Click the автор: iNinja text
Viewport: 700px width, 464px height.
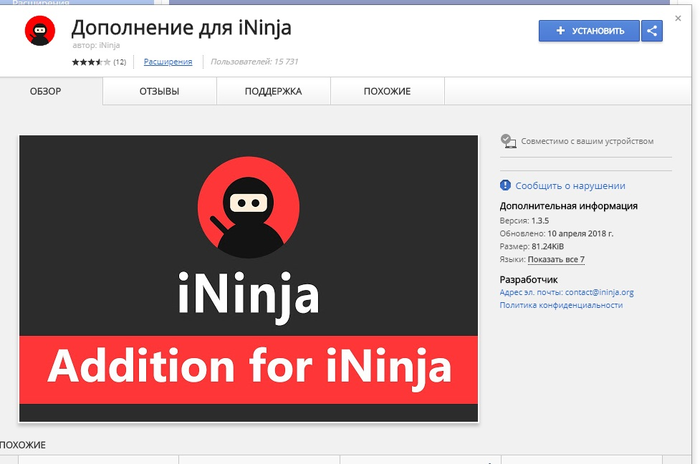(96, 45)
